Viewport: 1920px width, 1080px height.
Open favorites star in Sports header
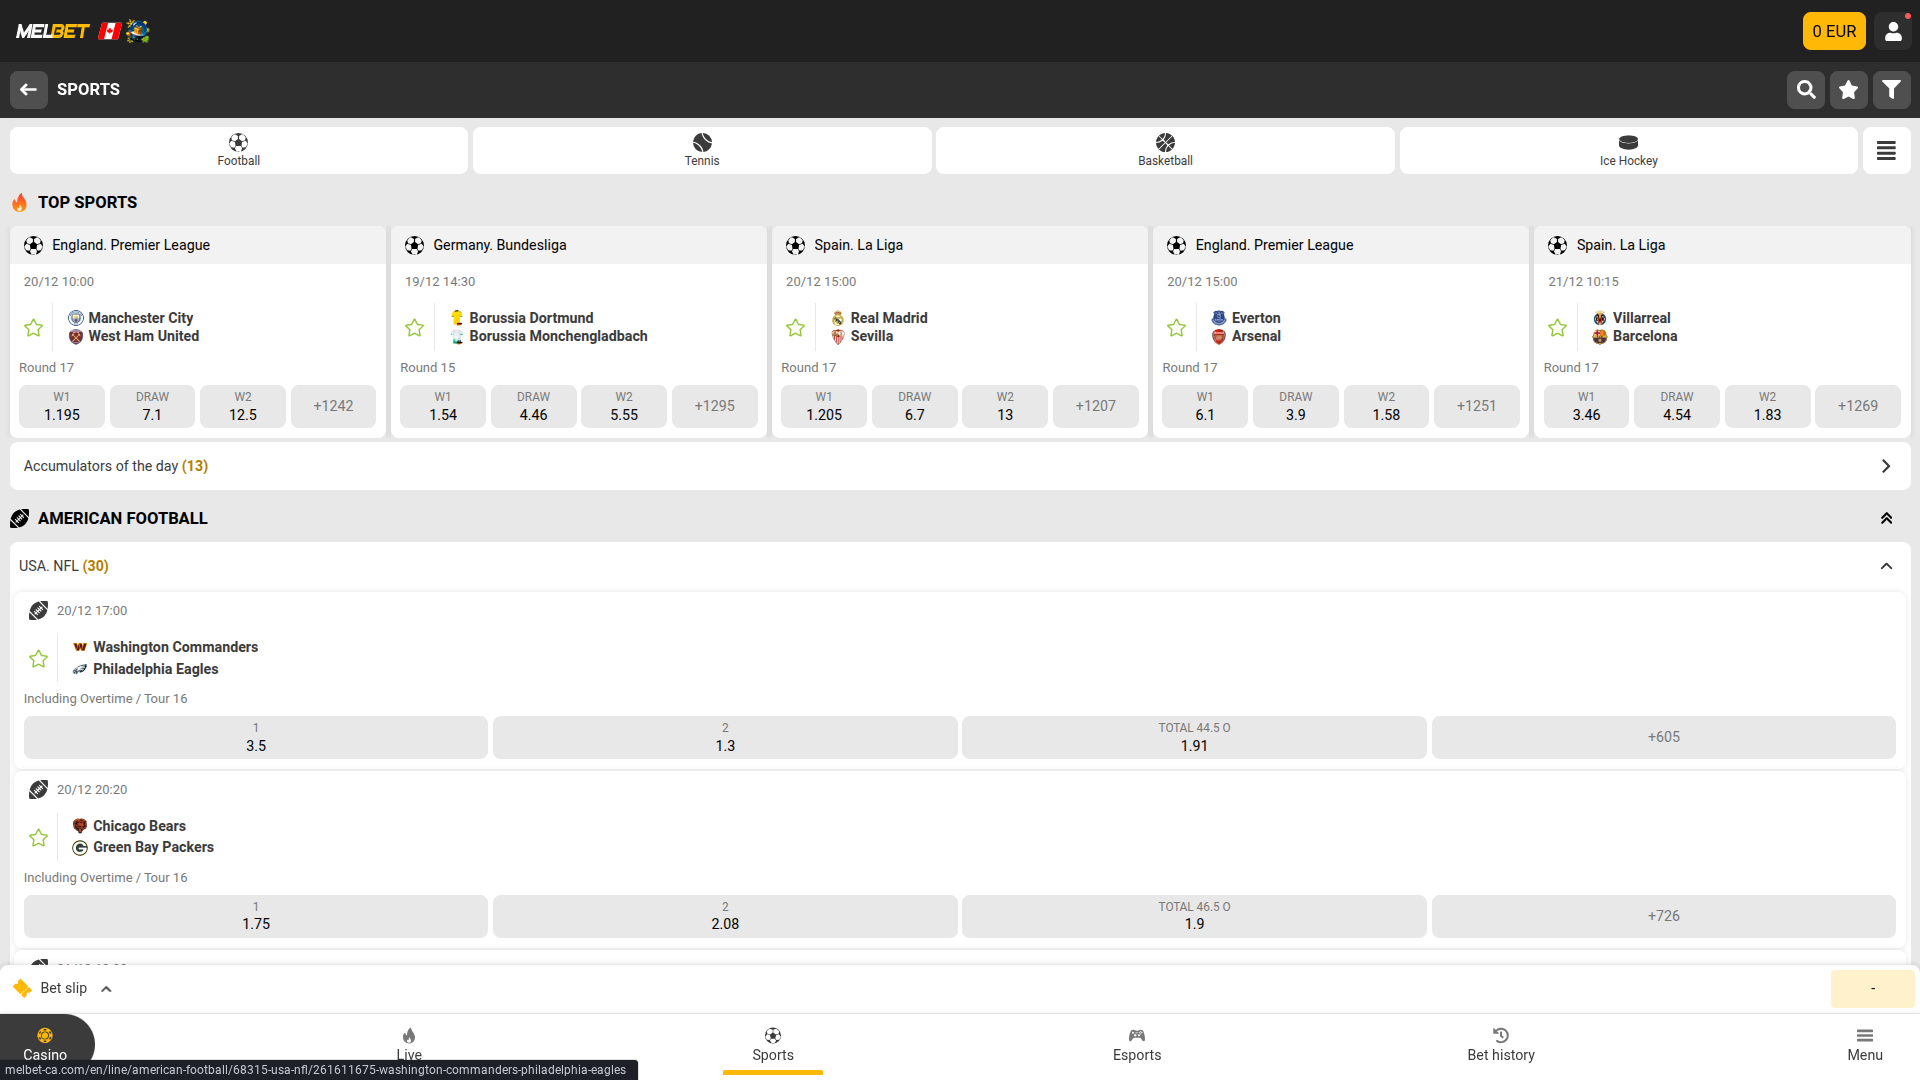[1848, 90]
